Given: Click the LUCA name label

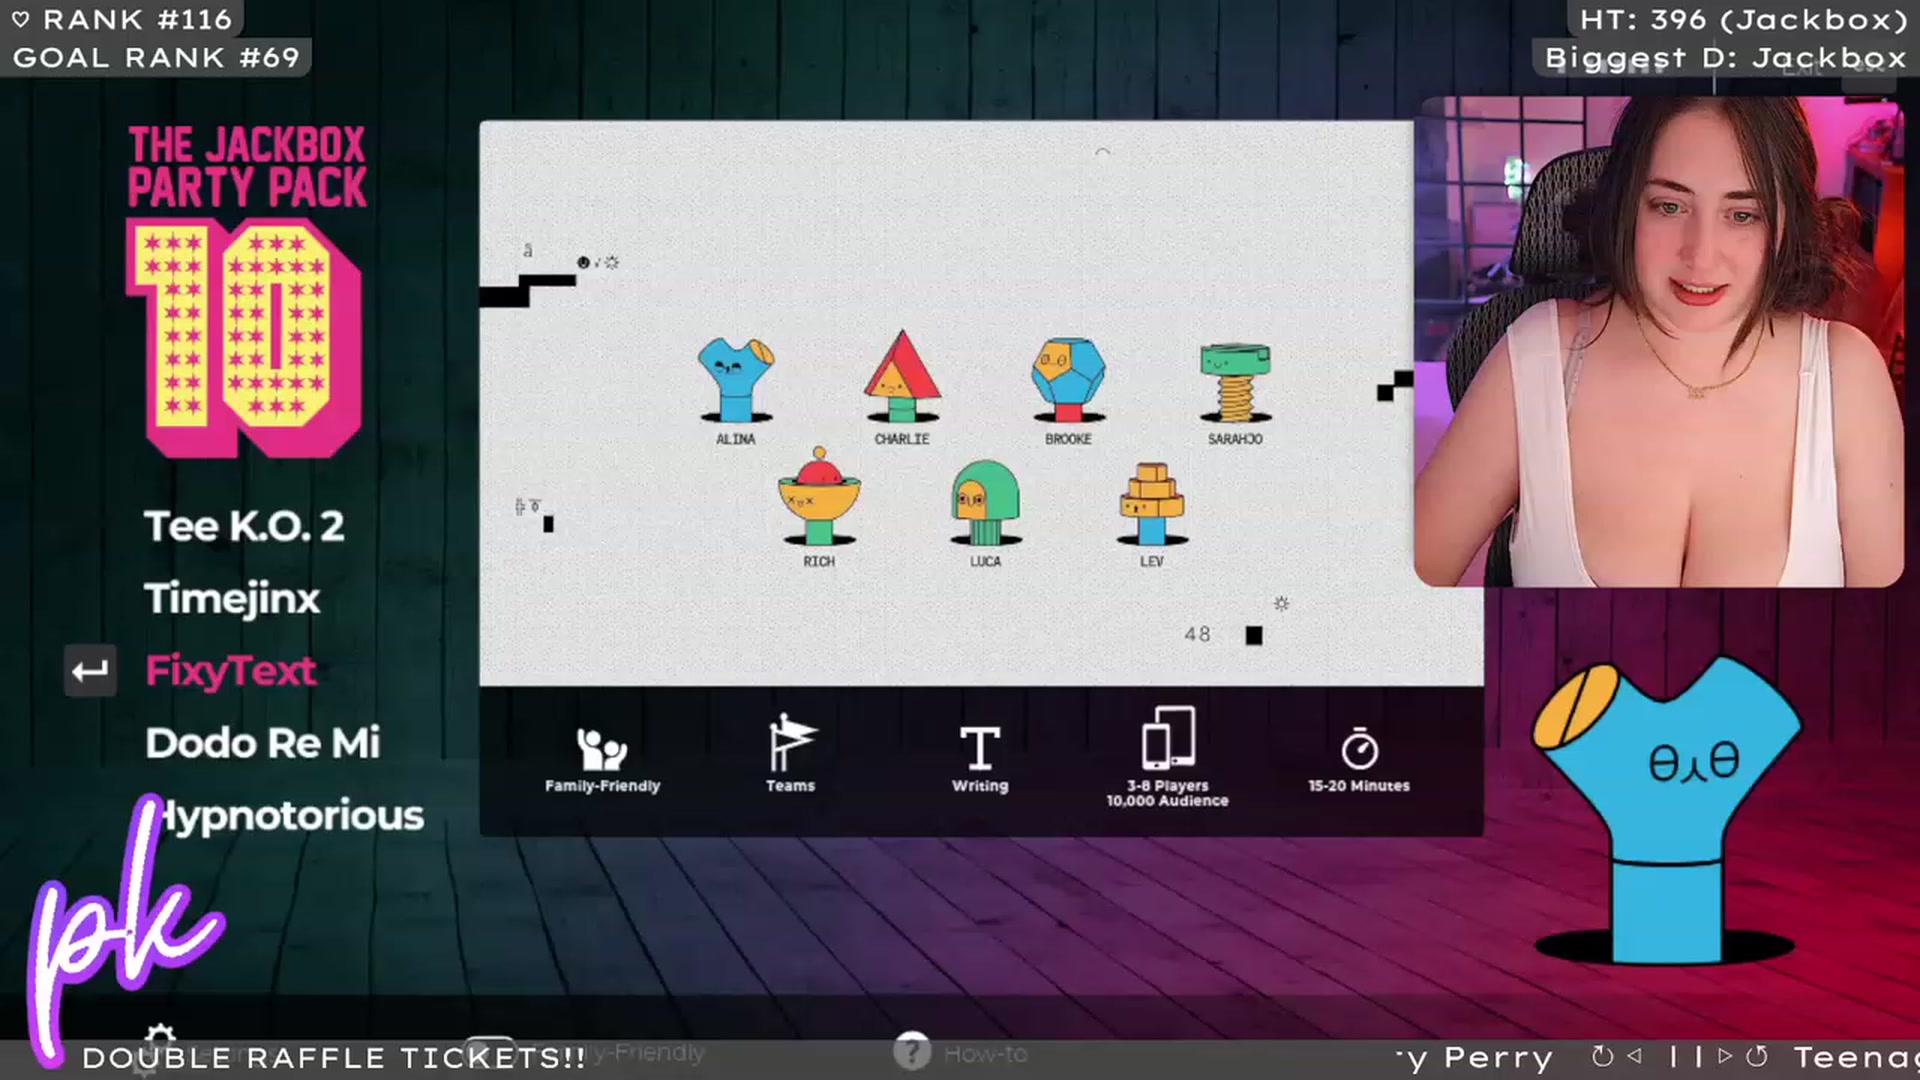Looking at the screenshot, I should (985, 561).
